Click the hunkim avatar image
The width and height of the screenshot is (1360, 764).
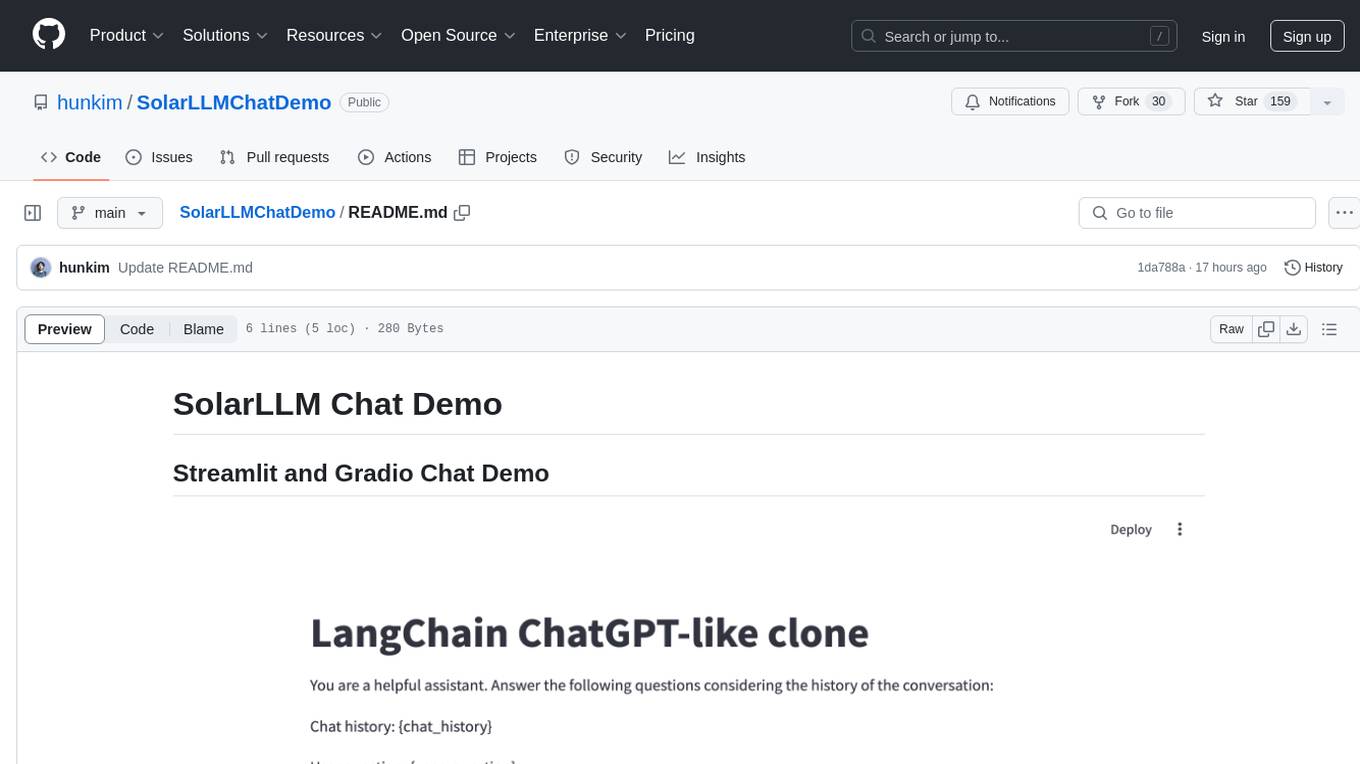coord(41,268)
